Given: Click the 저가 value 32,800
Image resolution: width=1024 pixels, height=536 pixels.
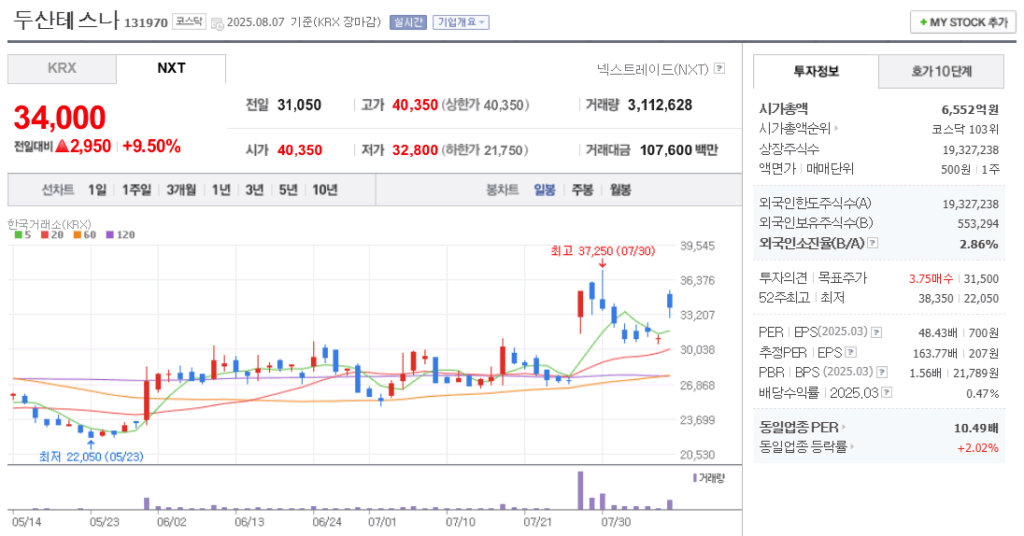Looking at the screenshot, I should (415, 150).
